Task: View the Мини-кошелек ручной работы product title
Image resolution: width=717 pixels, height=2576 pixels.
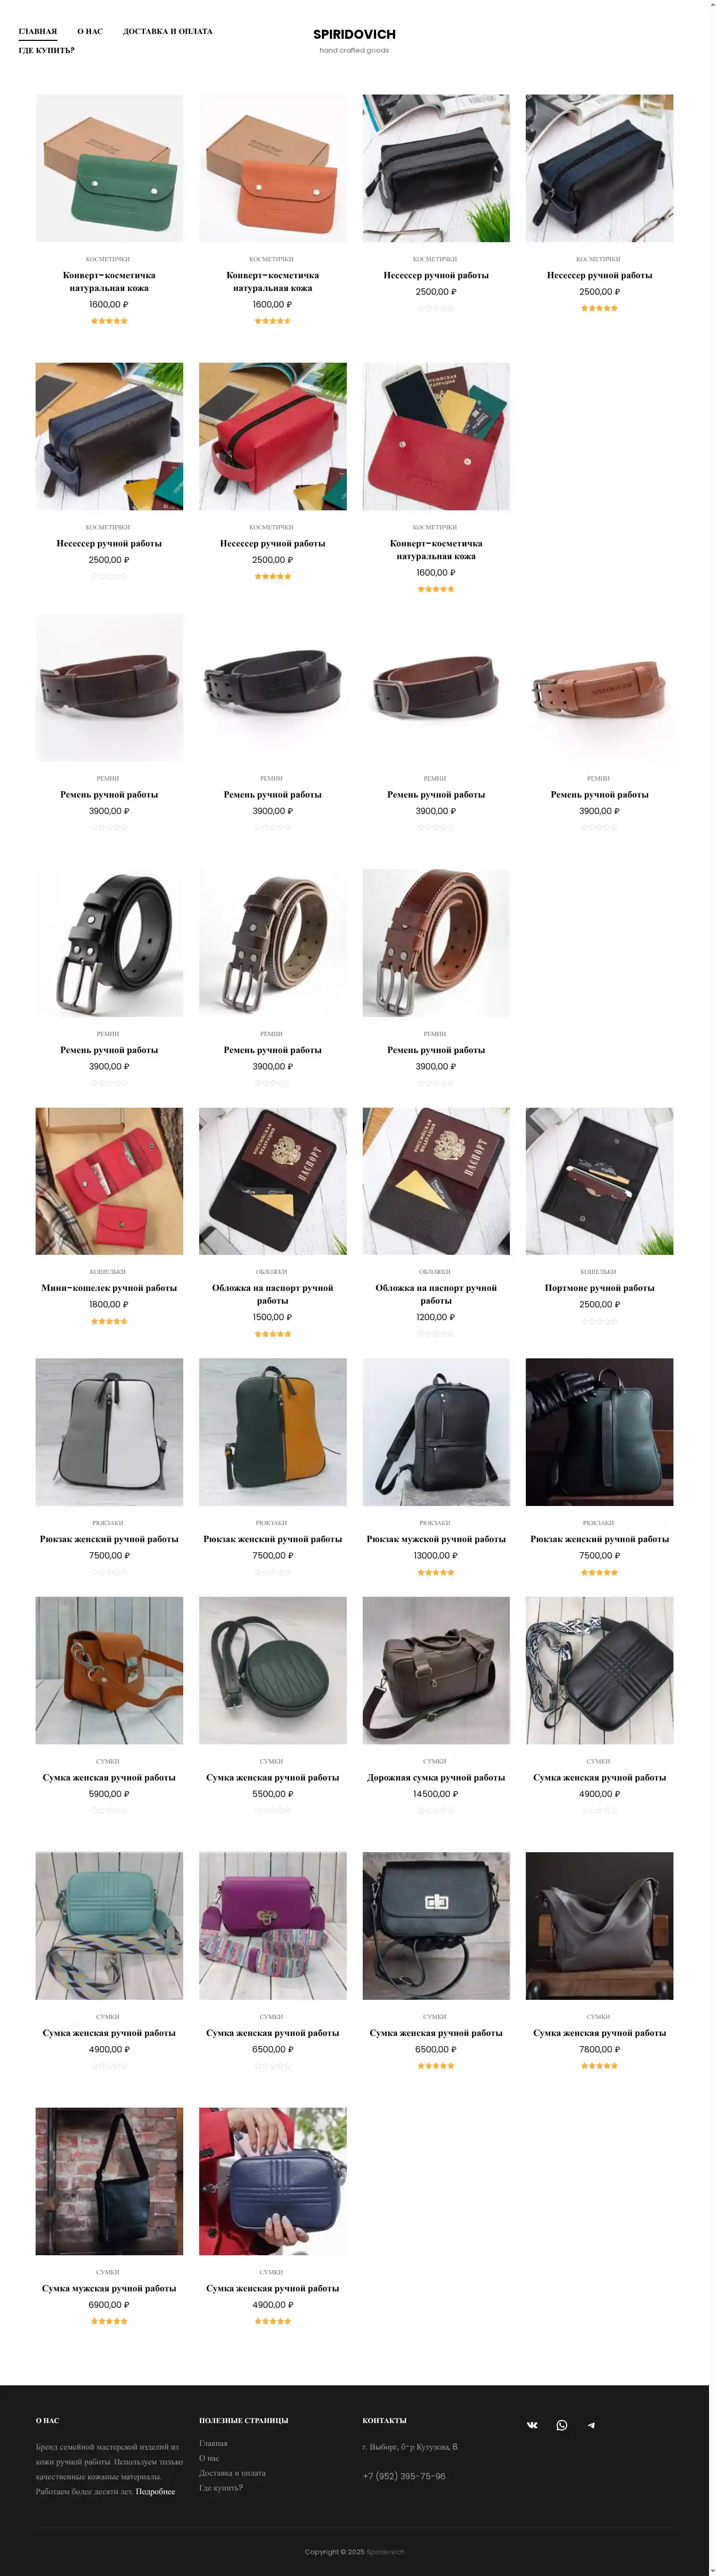Action: coord(109,1288)
